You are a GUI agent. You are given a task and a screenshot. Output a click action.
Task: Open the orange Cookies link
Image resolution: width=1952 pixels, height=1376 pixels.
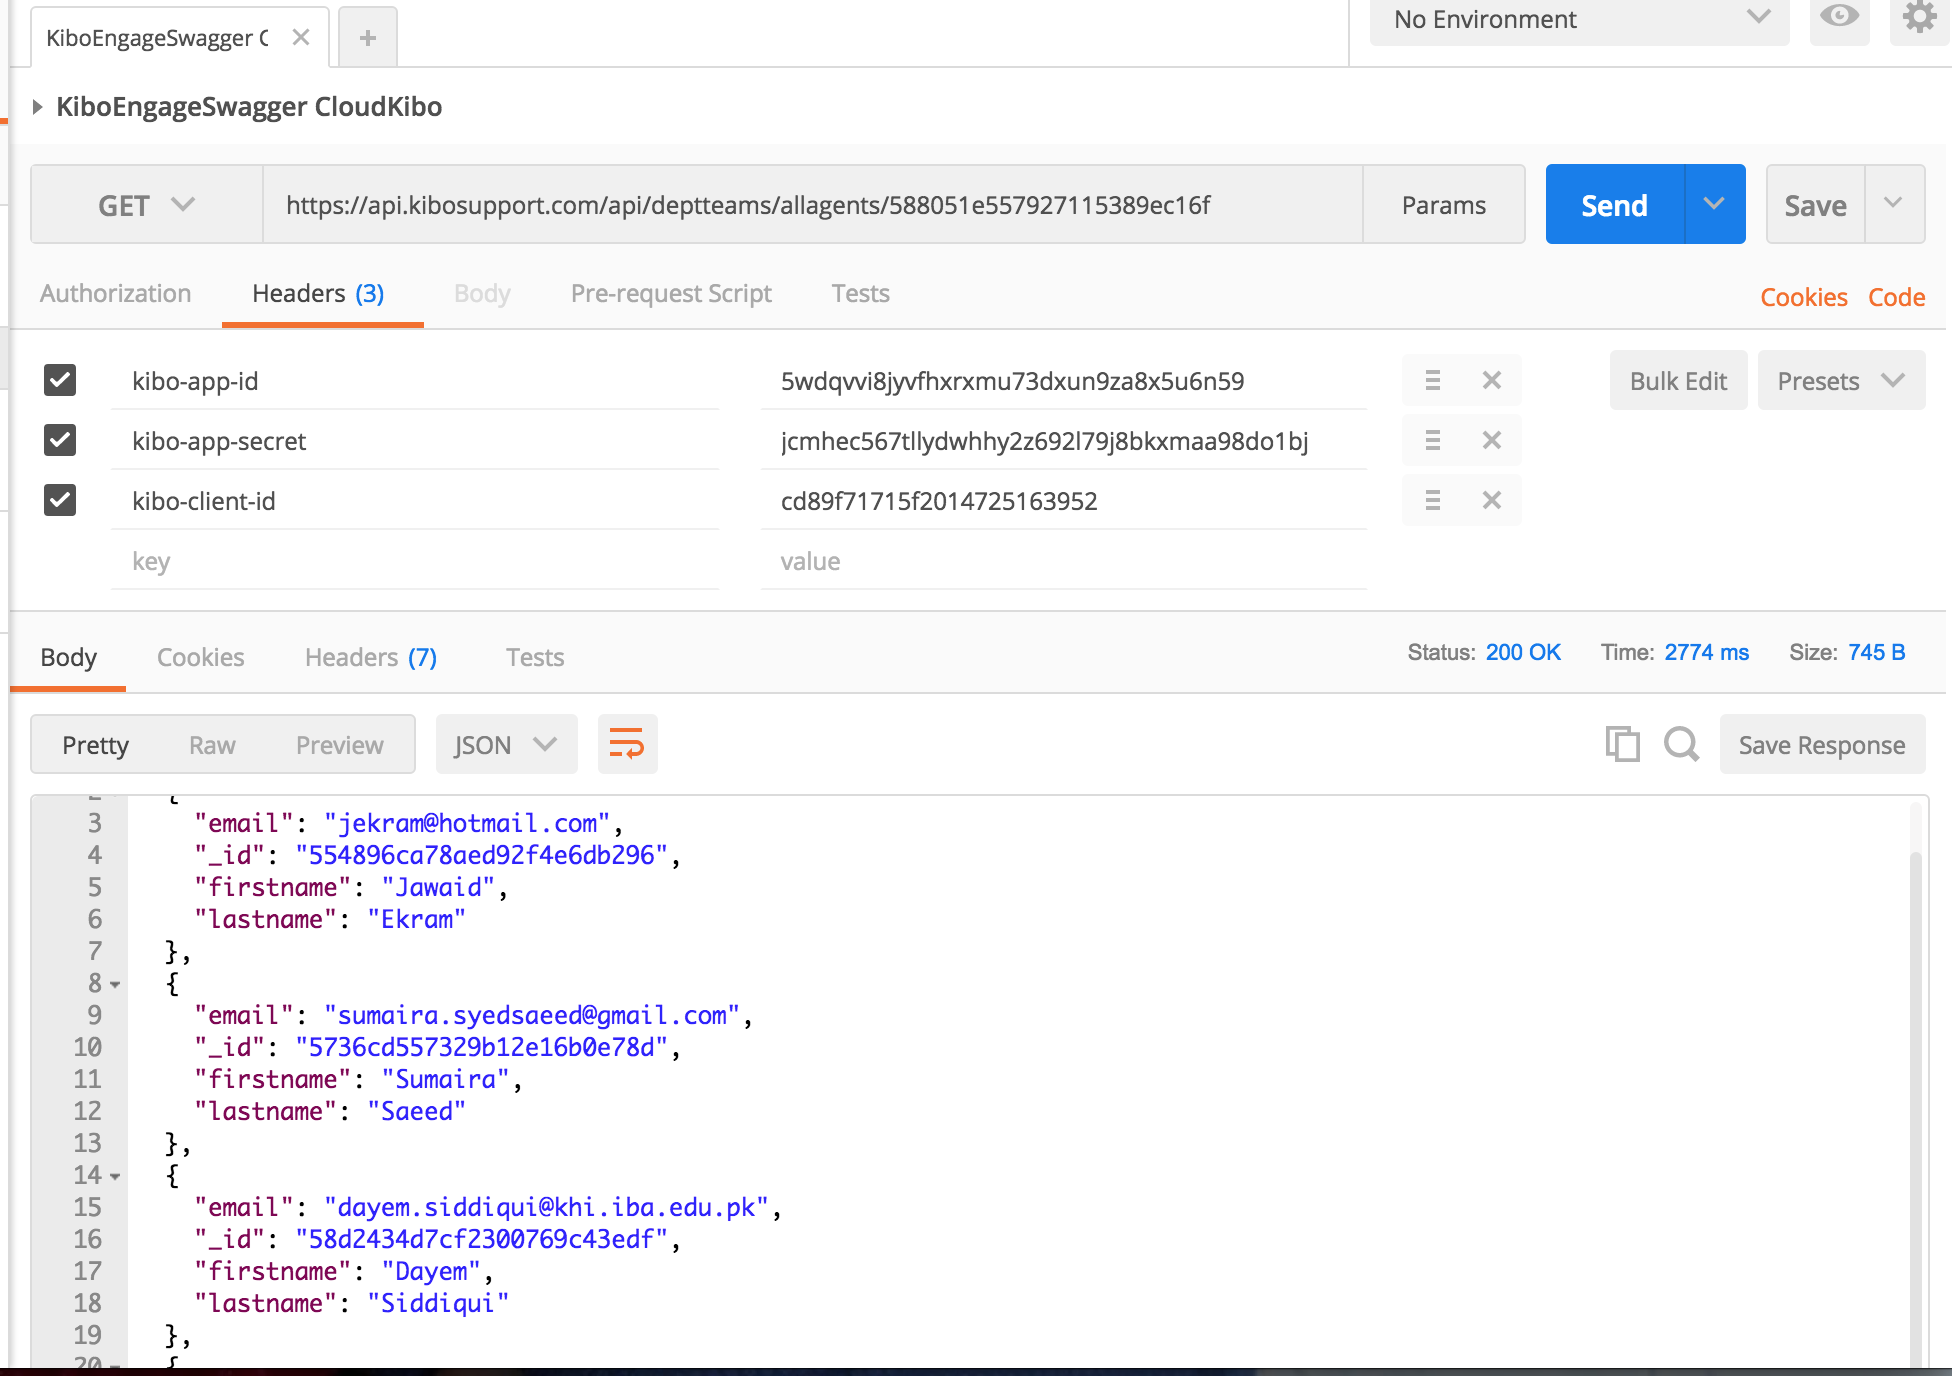(x=1804, y=297)
